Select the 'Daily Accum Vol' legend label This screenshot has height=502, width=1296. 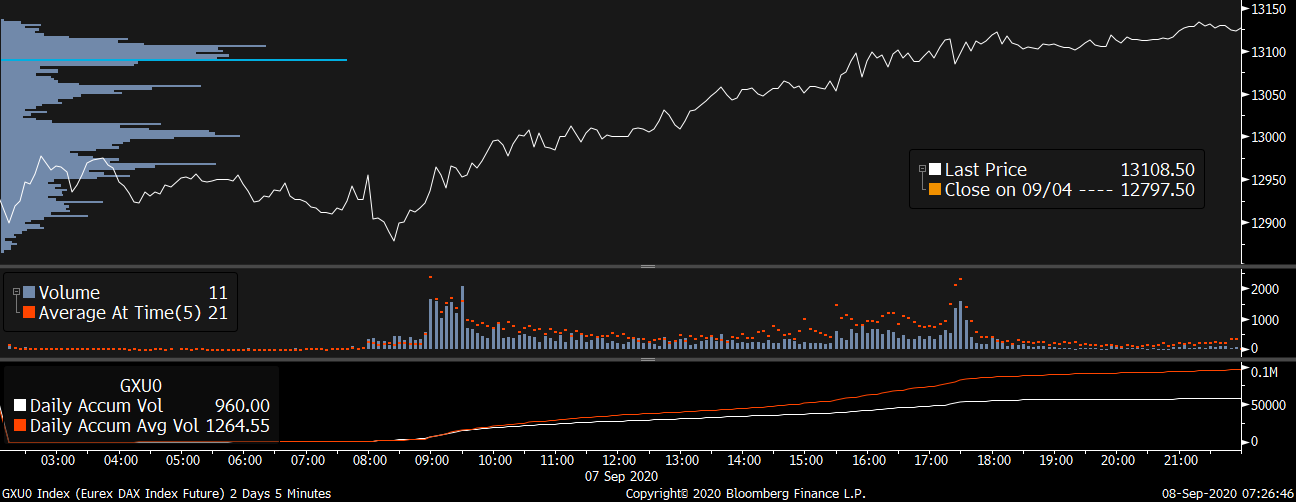[96, 406]
